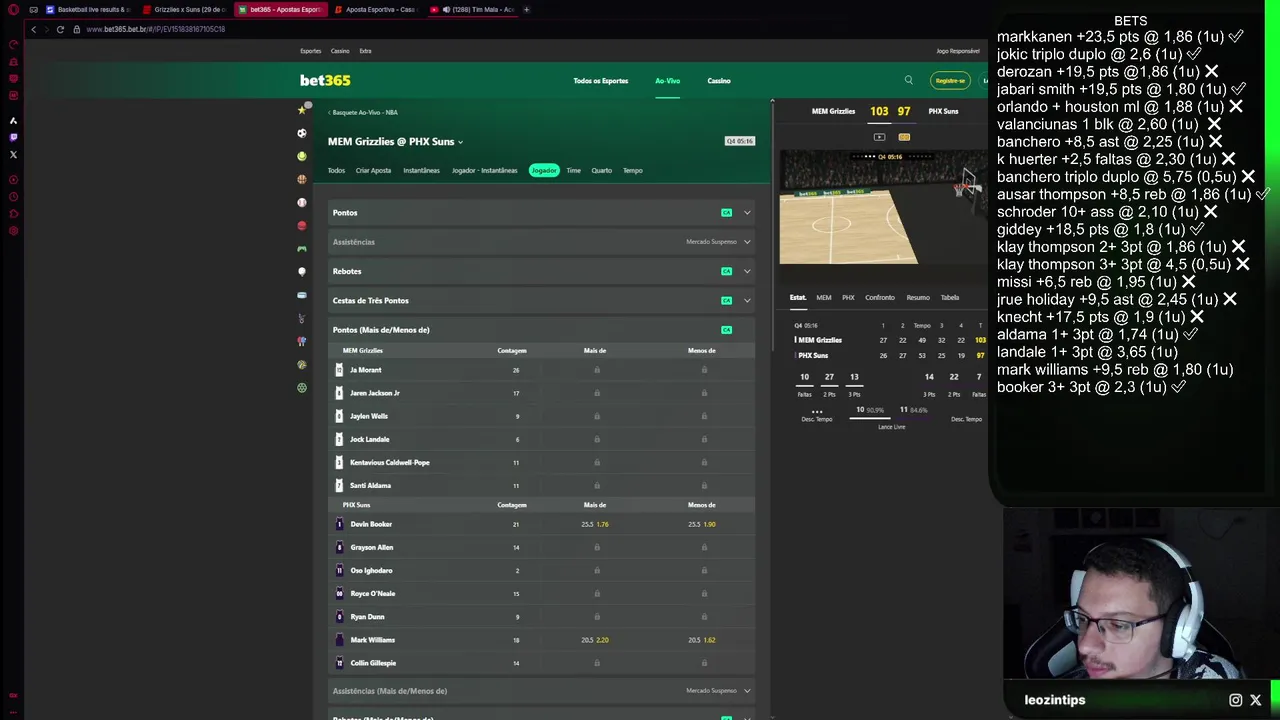
Task: Select Devin Booker Menos de 25.5 odds 1.90
Action: (702, 524)
